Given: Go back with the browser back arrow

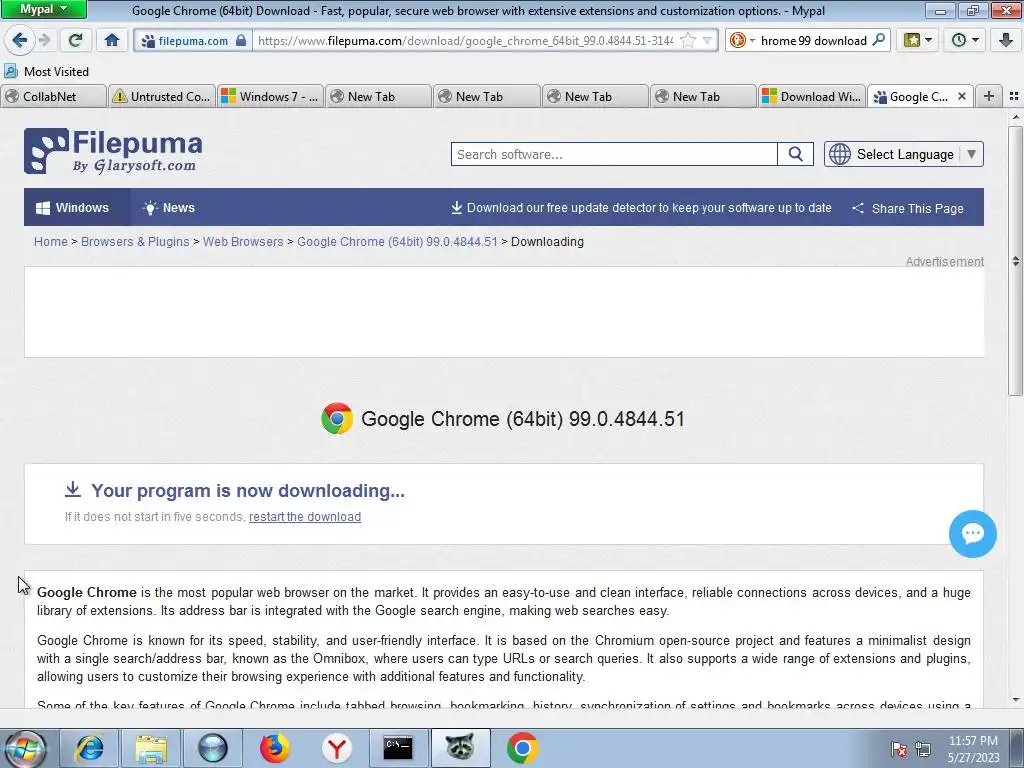Looking at the screenshot, I should (19, 40).
